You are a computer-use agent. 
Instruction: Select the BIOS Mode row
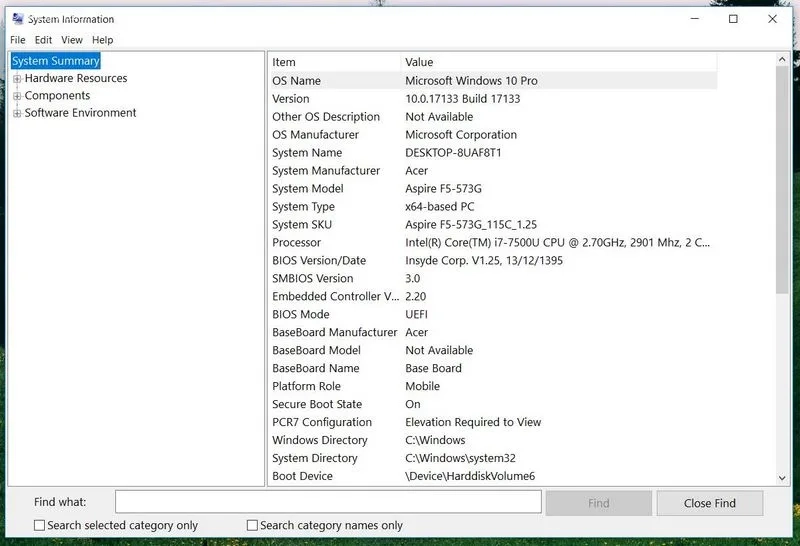[x=493, y=314]
